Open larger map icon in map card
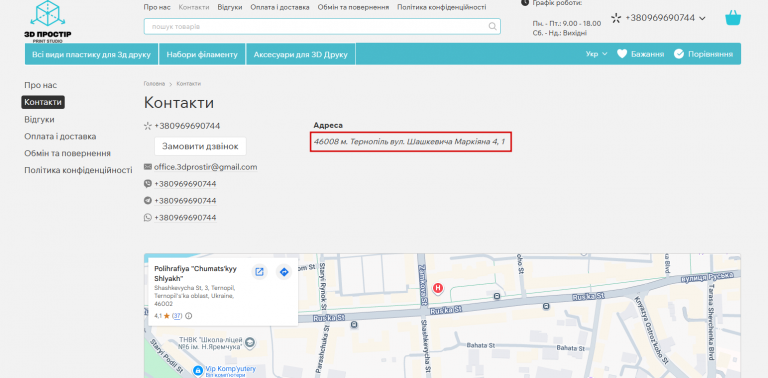This screenshot has height=378, width=768. click(259, 272)
